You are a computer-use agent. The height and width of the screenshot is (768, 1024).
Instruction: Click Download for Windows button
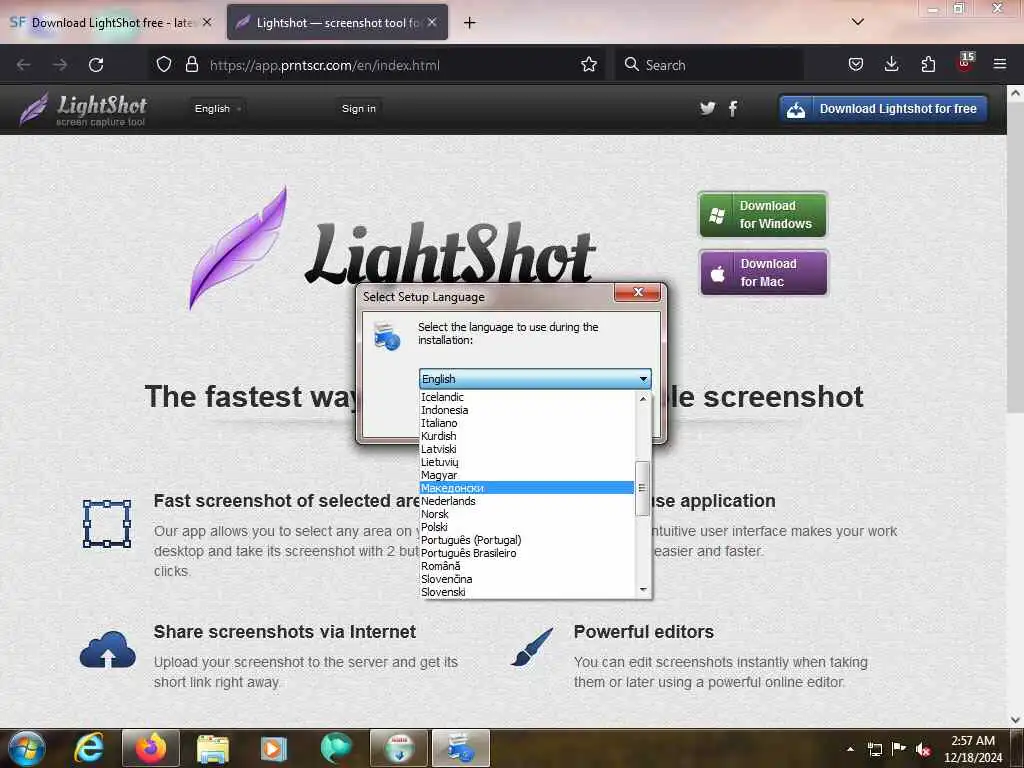(x=763, y=215)
